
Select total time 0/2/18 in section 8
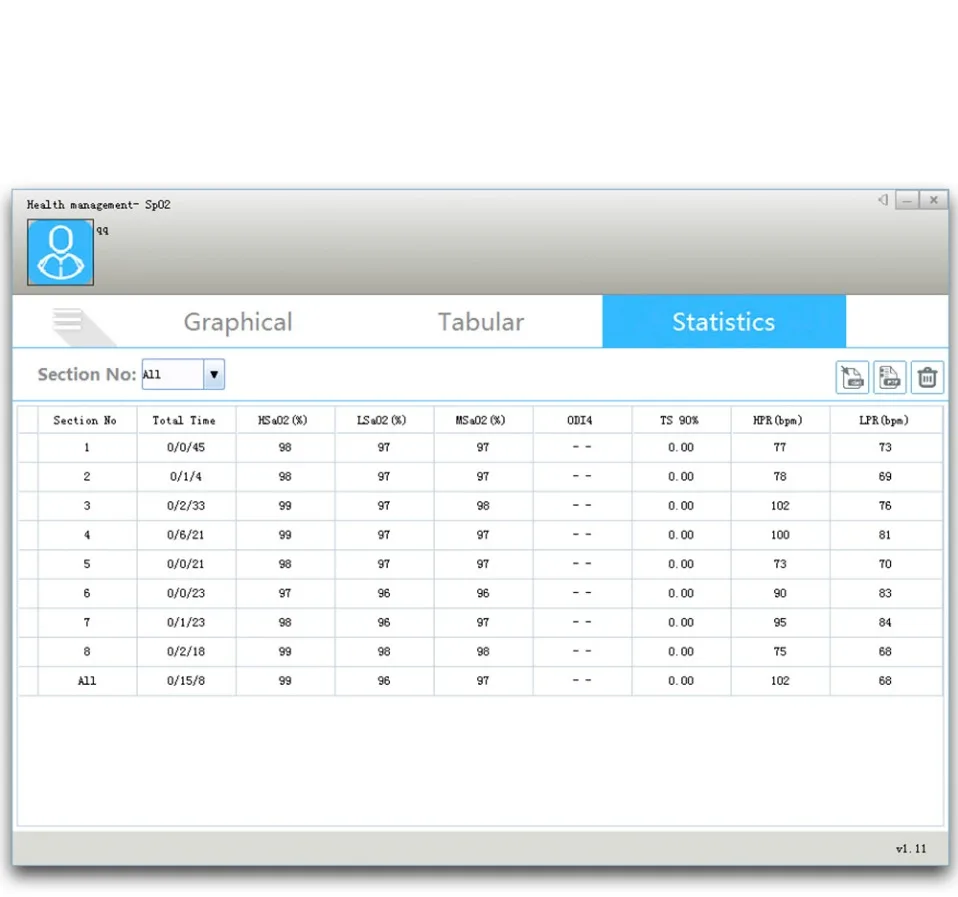186,651
